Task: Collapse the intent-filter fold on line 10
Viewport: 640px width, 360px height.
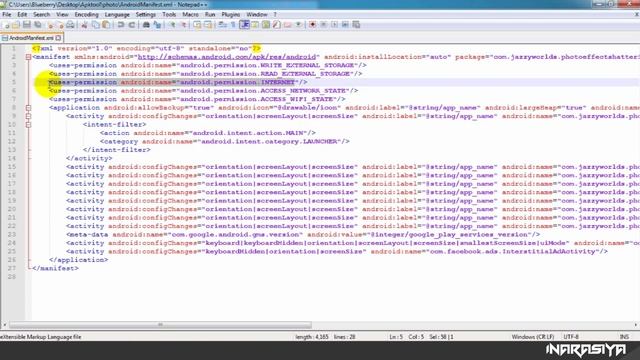Action: coord(28,124)
